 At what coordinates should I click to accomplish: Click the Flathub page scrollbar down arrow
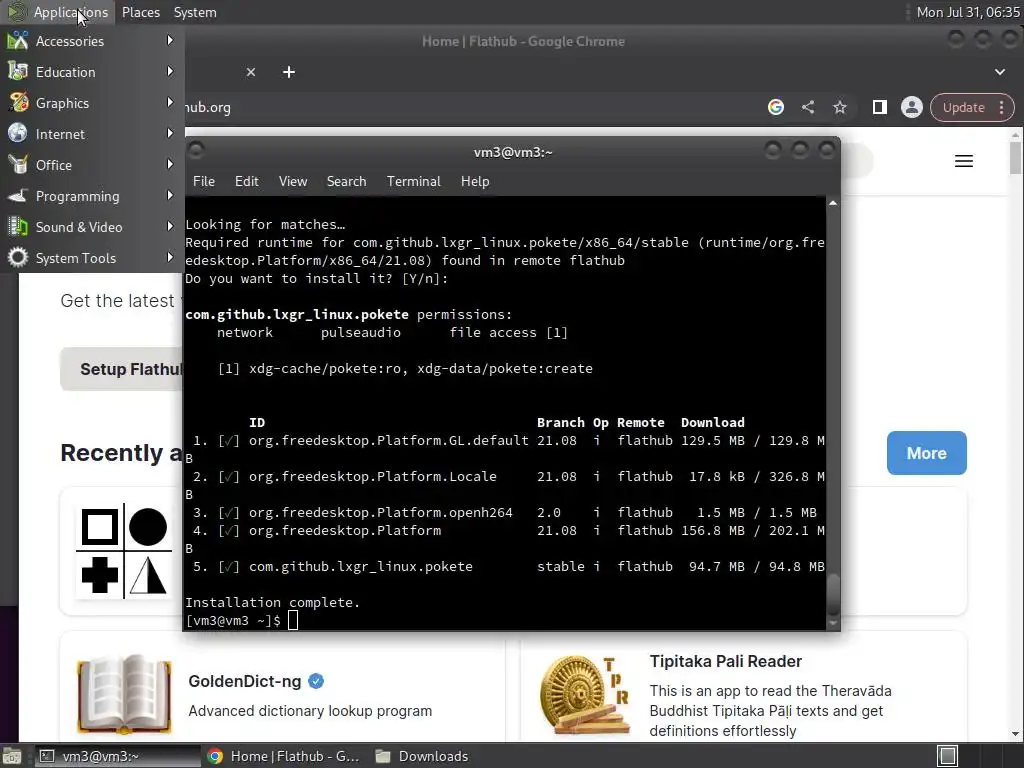(1015, 734)
